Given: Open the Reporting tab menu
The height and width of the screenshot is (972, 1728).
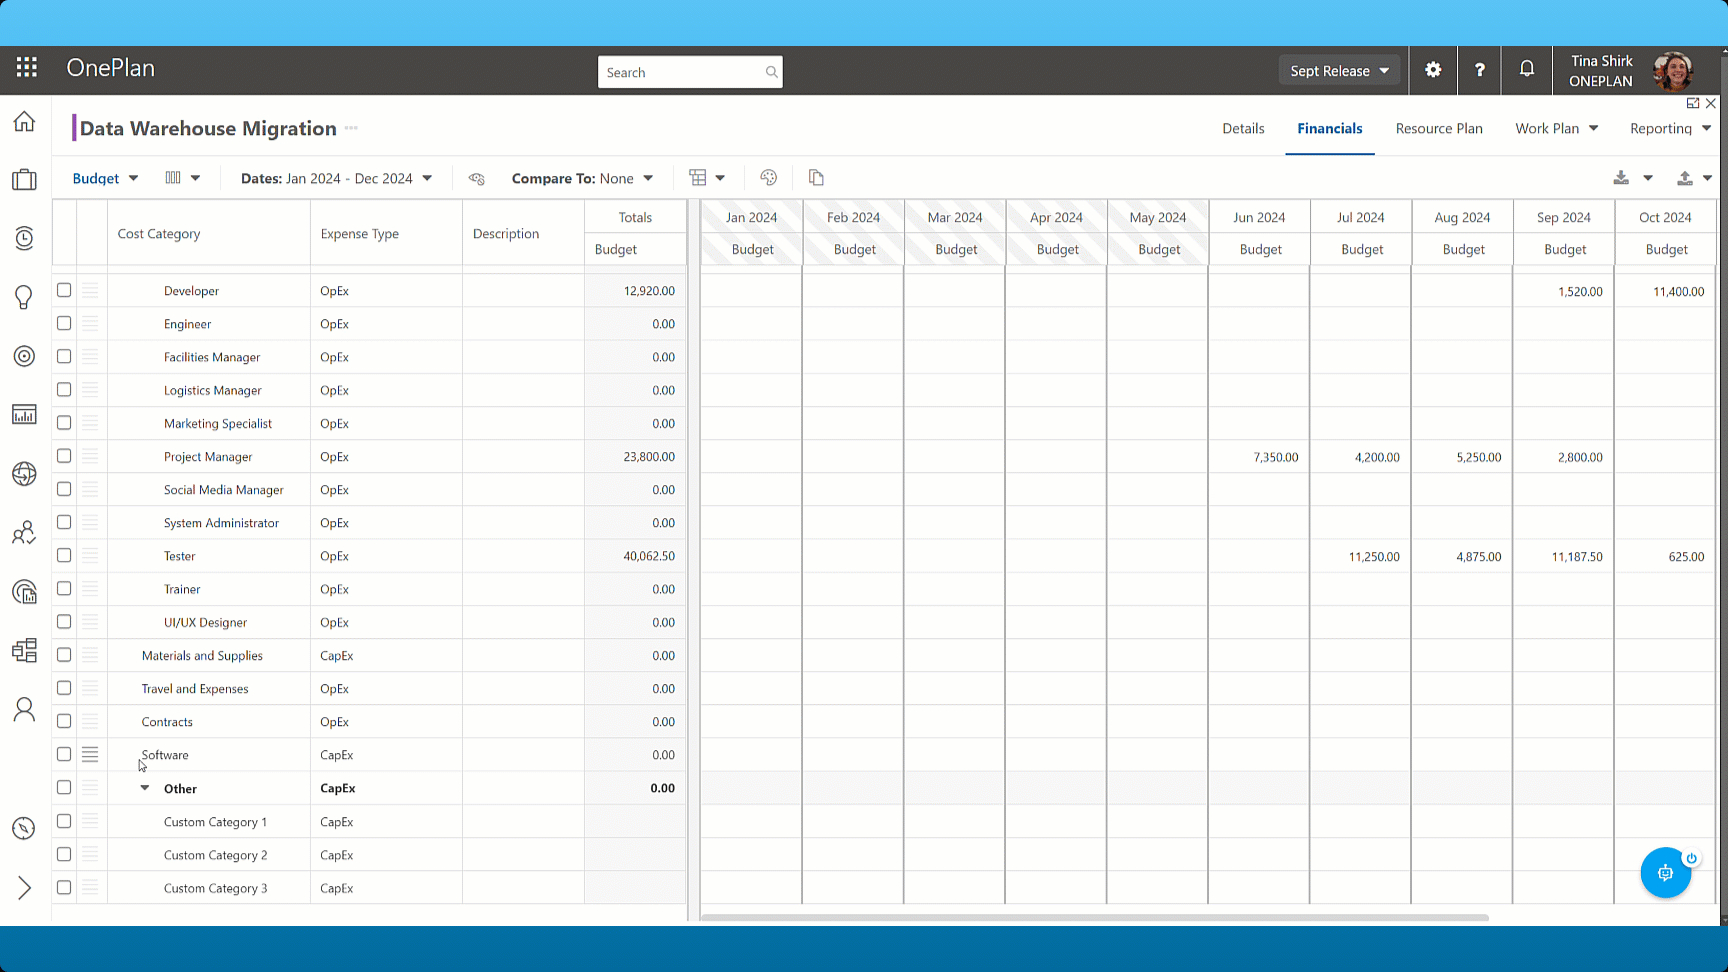Looking at the screenshot, I should pyautogui.click(x=1670, y=128).
